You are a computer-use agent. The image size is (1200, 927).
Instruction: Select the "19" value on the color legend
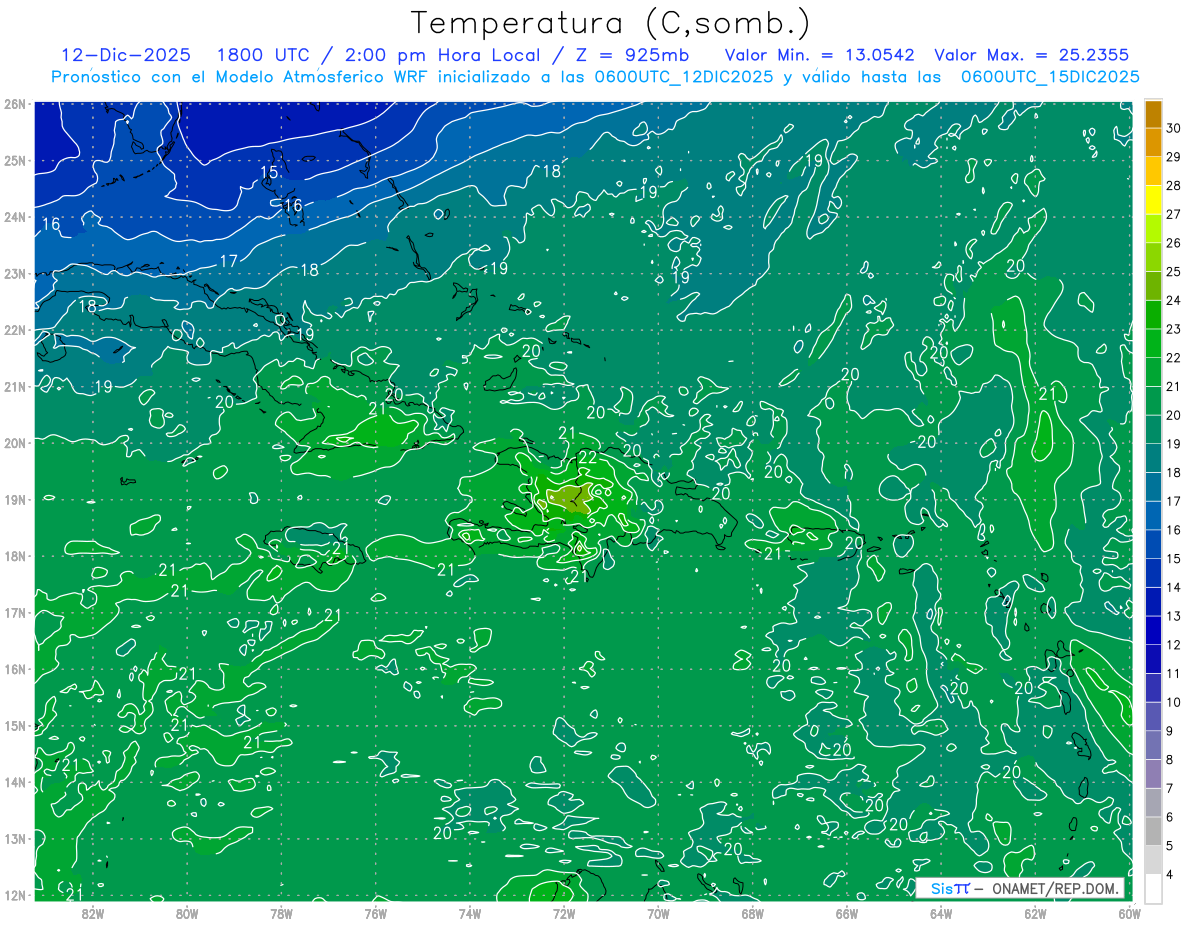coord(1174,443)
